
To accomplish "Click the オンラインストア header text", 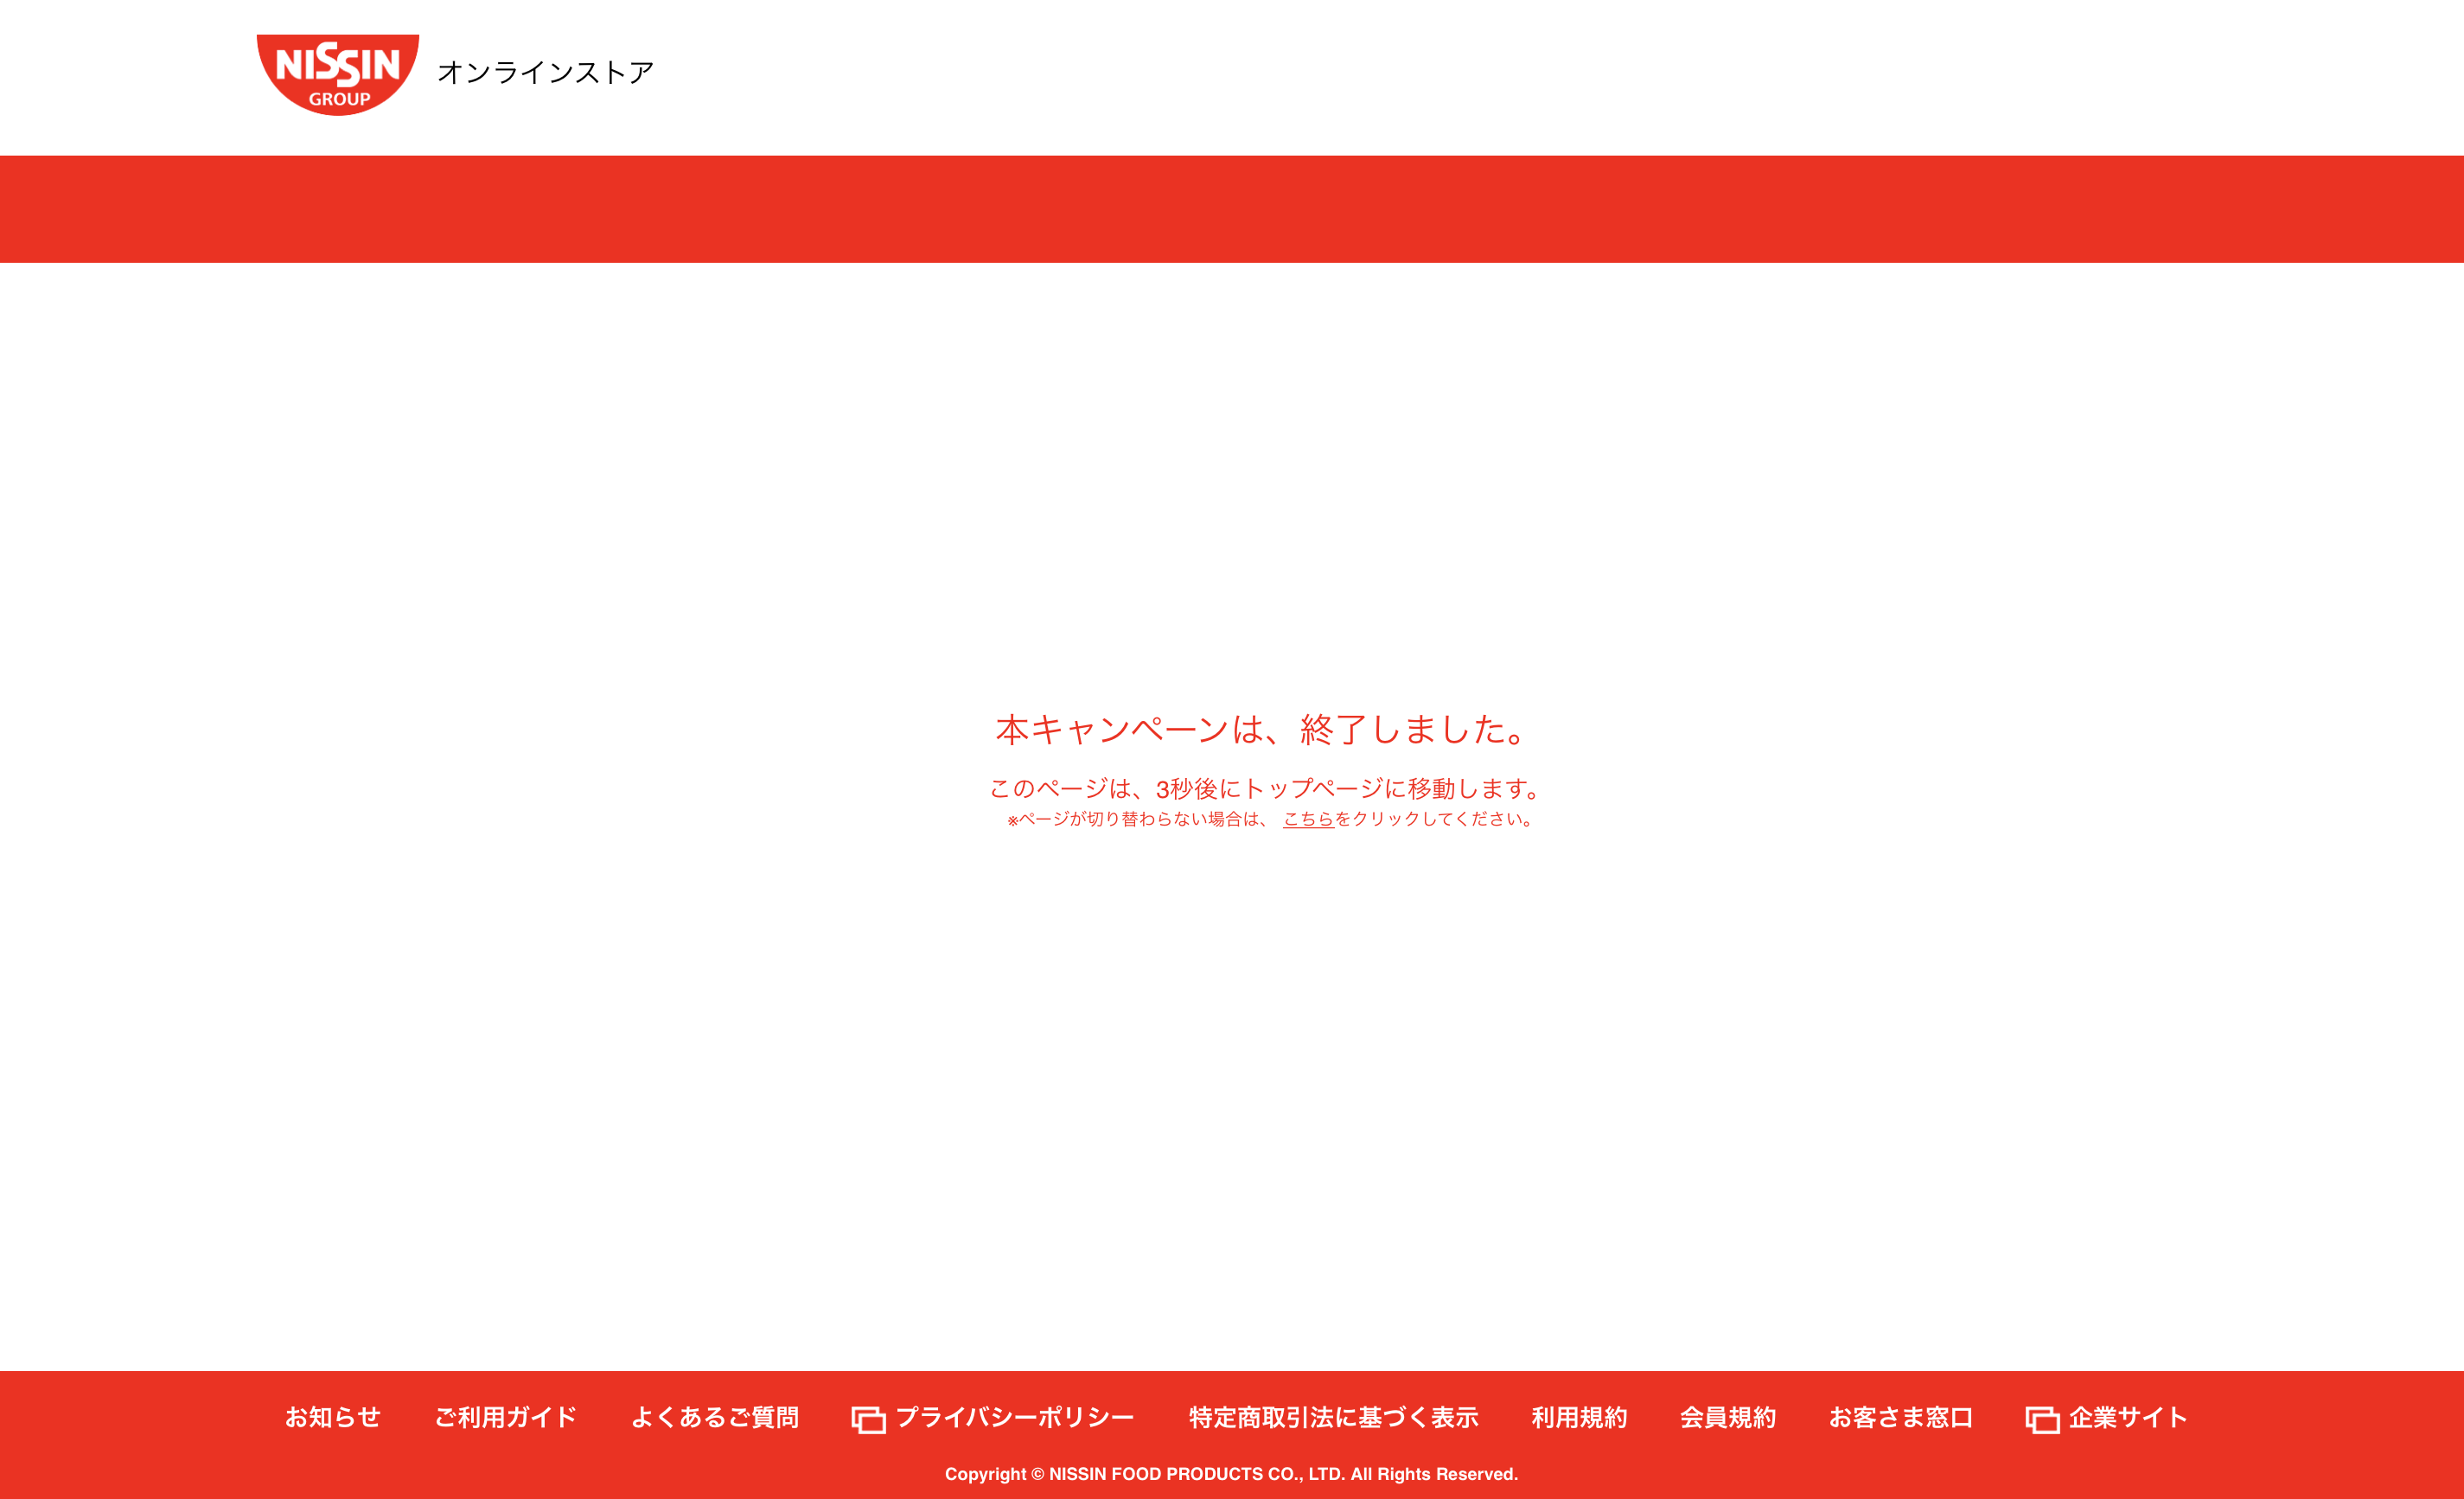I will (x=545, y=72).
